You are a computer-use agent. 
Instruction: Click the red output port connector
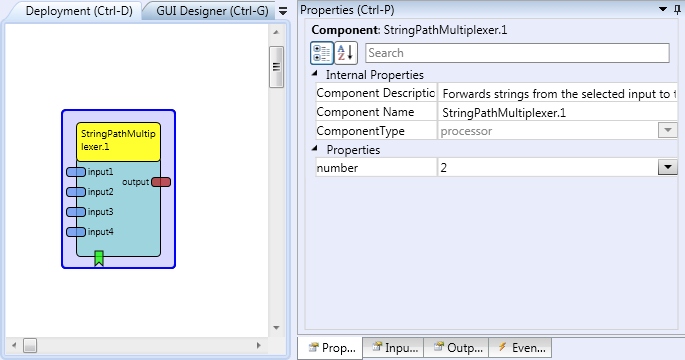(x=161, y=182)
